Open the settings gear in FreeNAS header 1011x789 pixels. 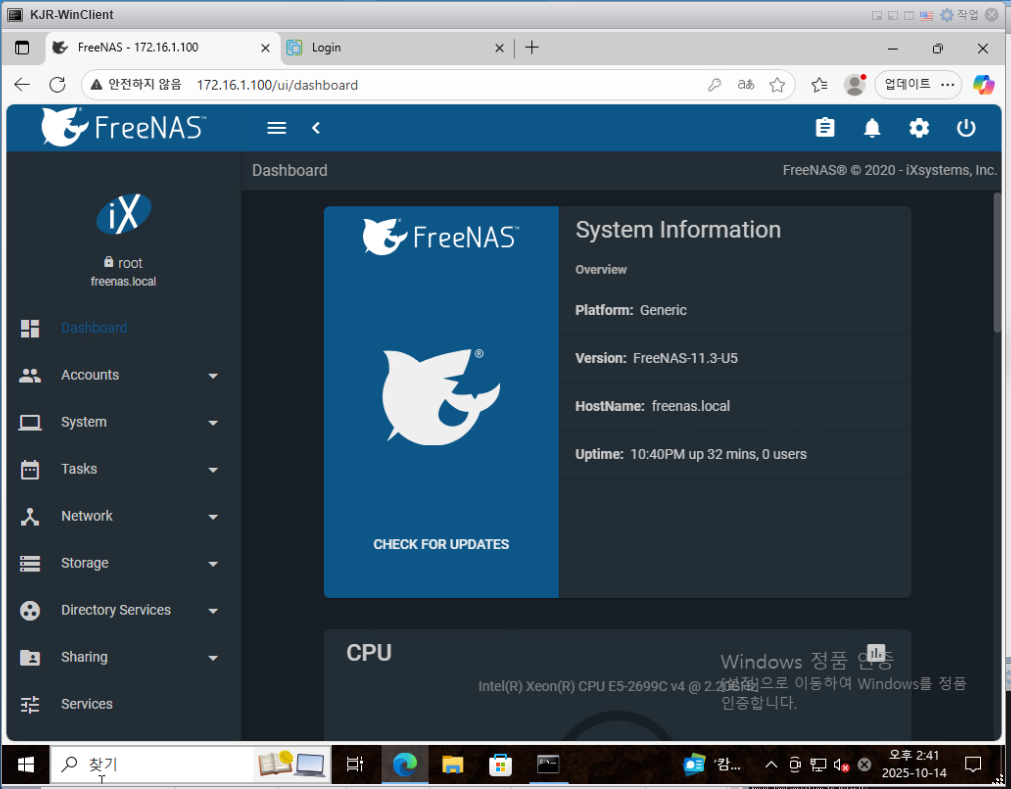point(919,128)
